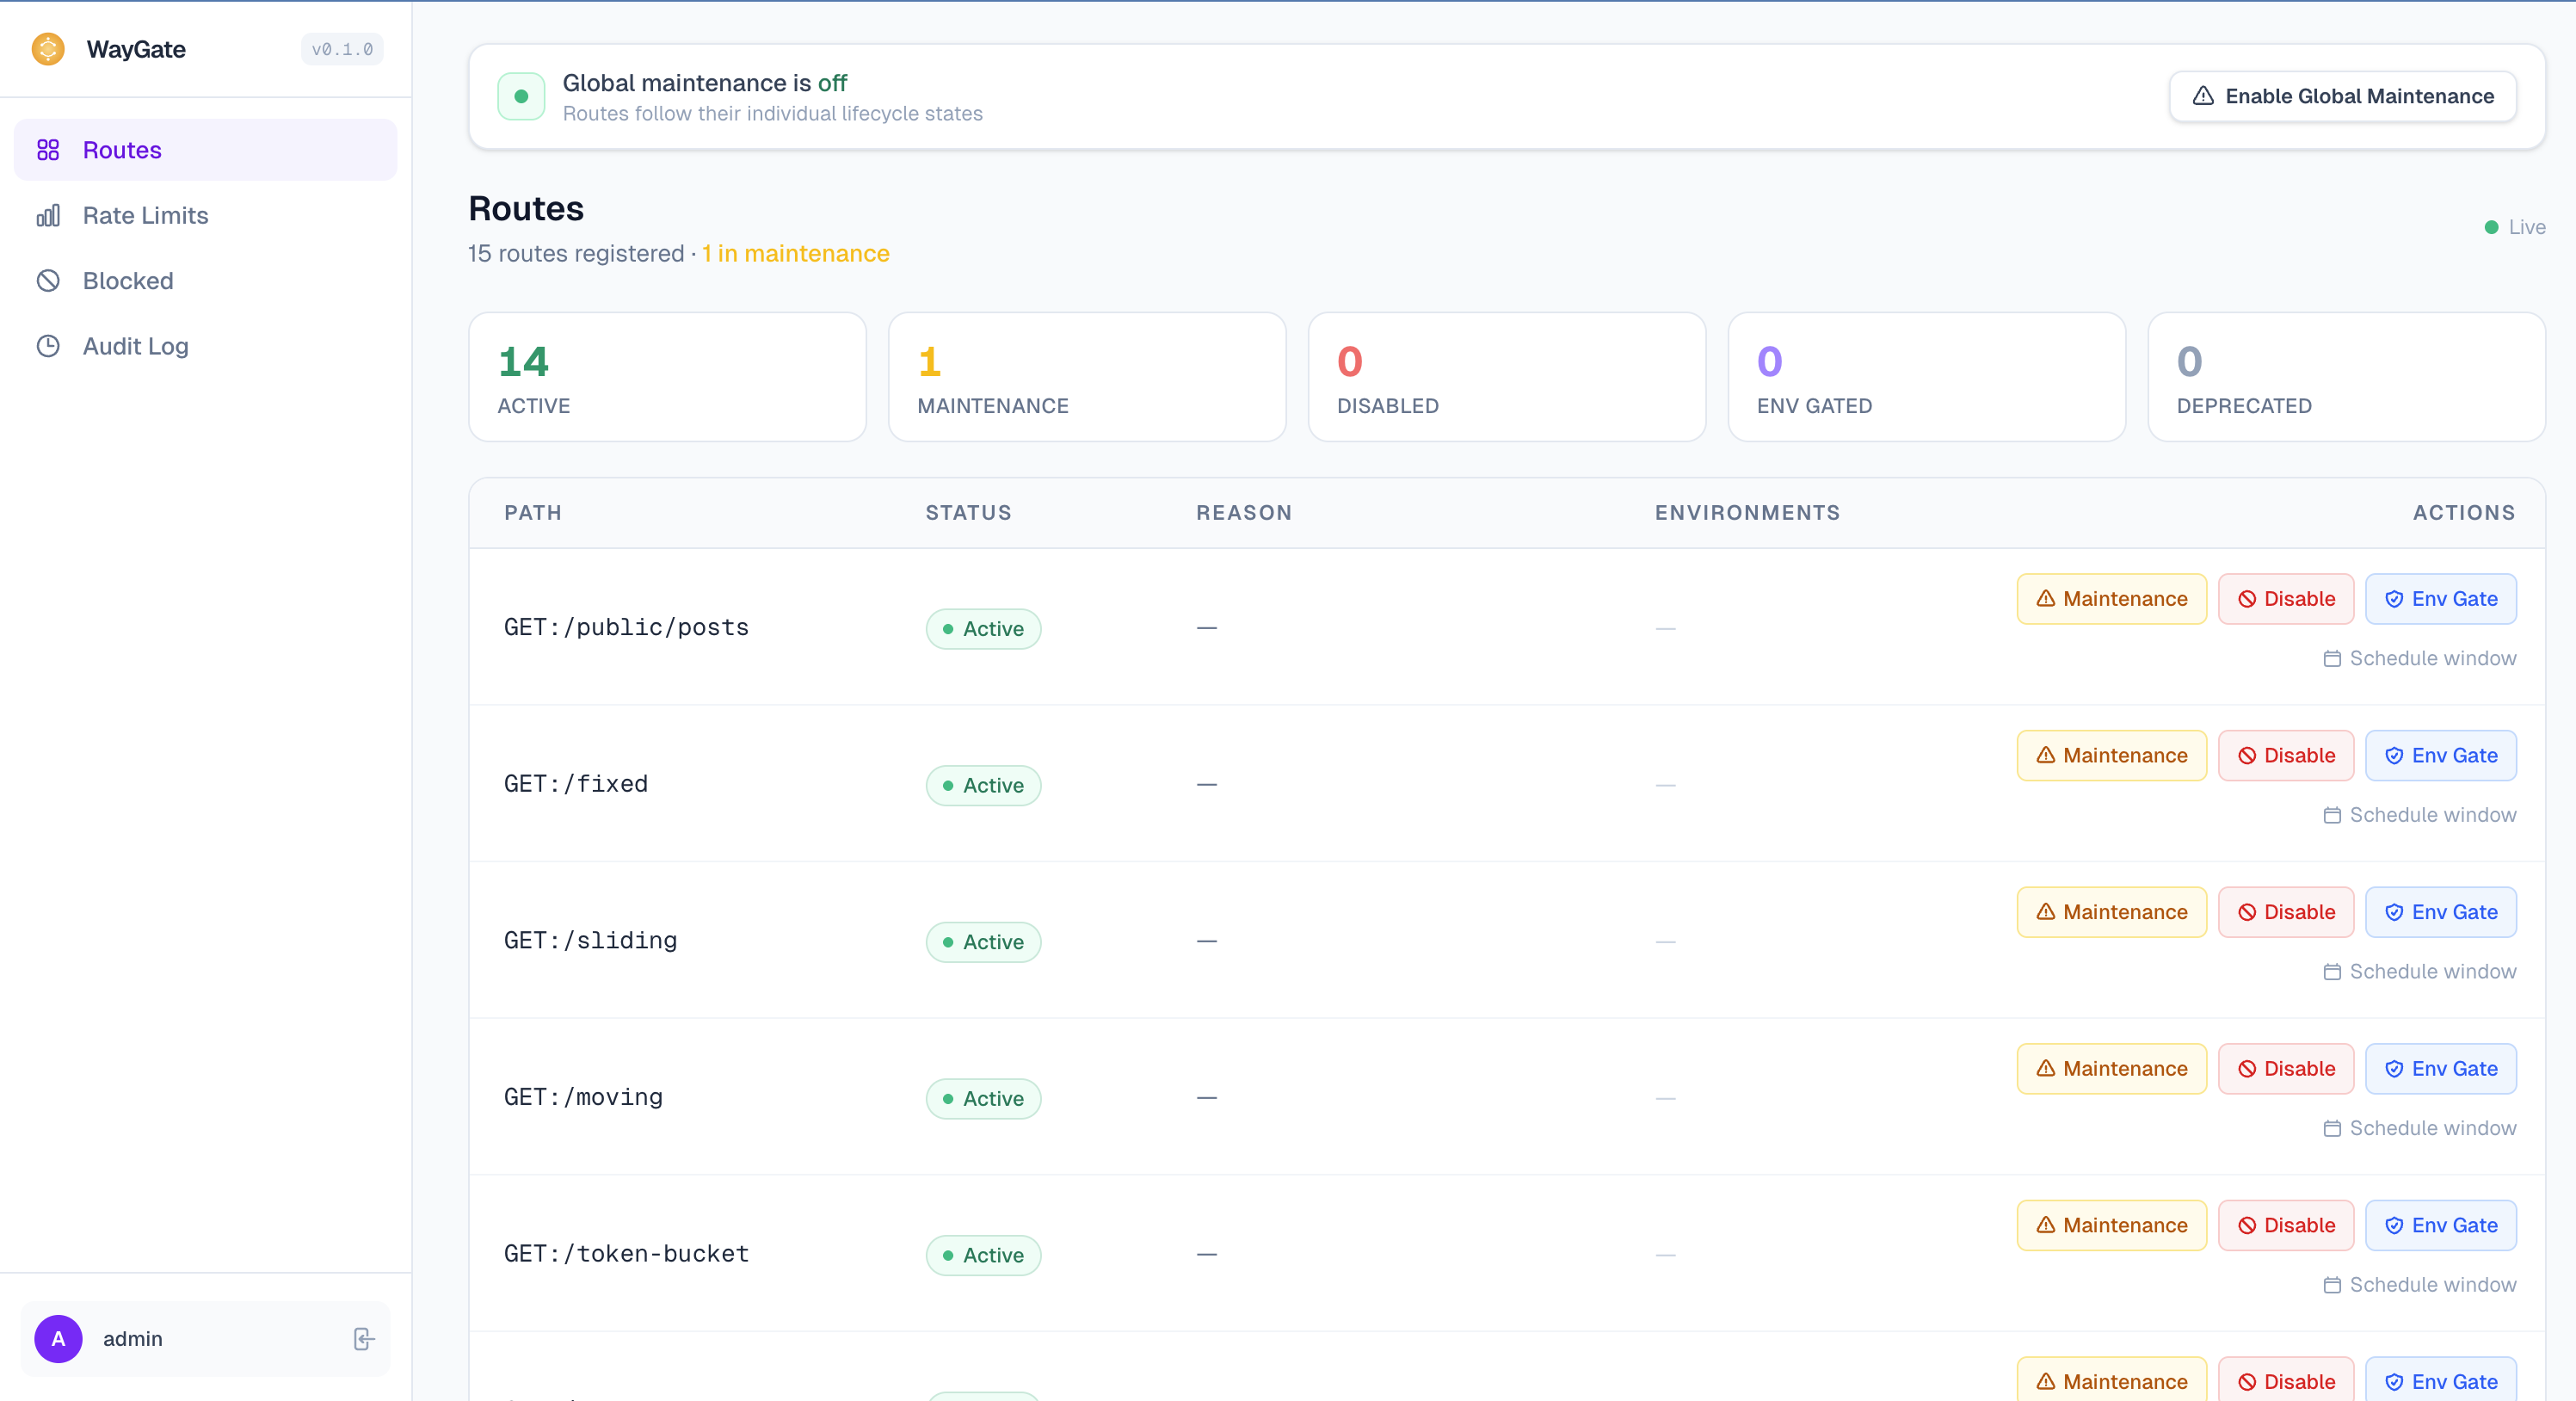Click the logout icon next to admin
The image size is (2576, 1401).
coord(363,1339)
